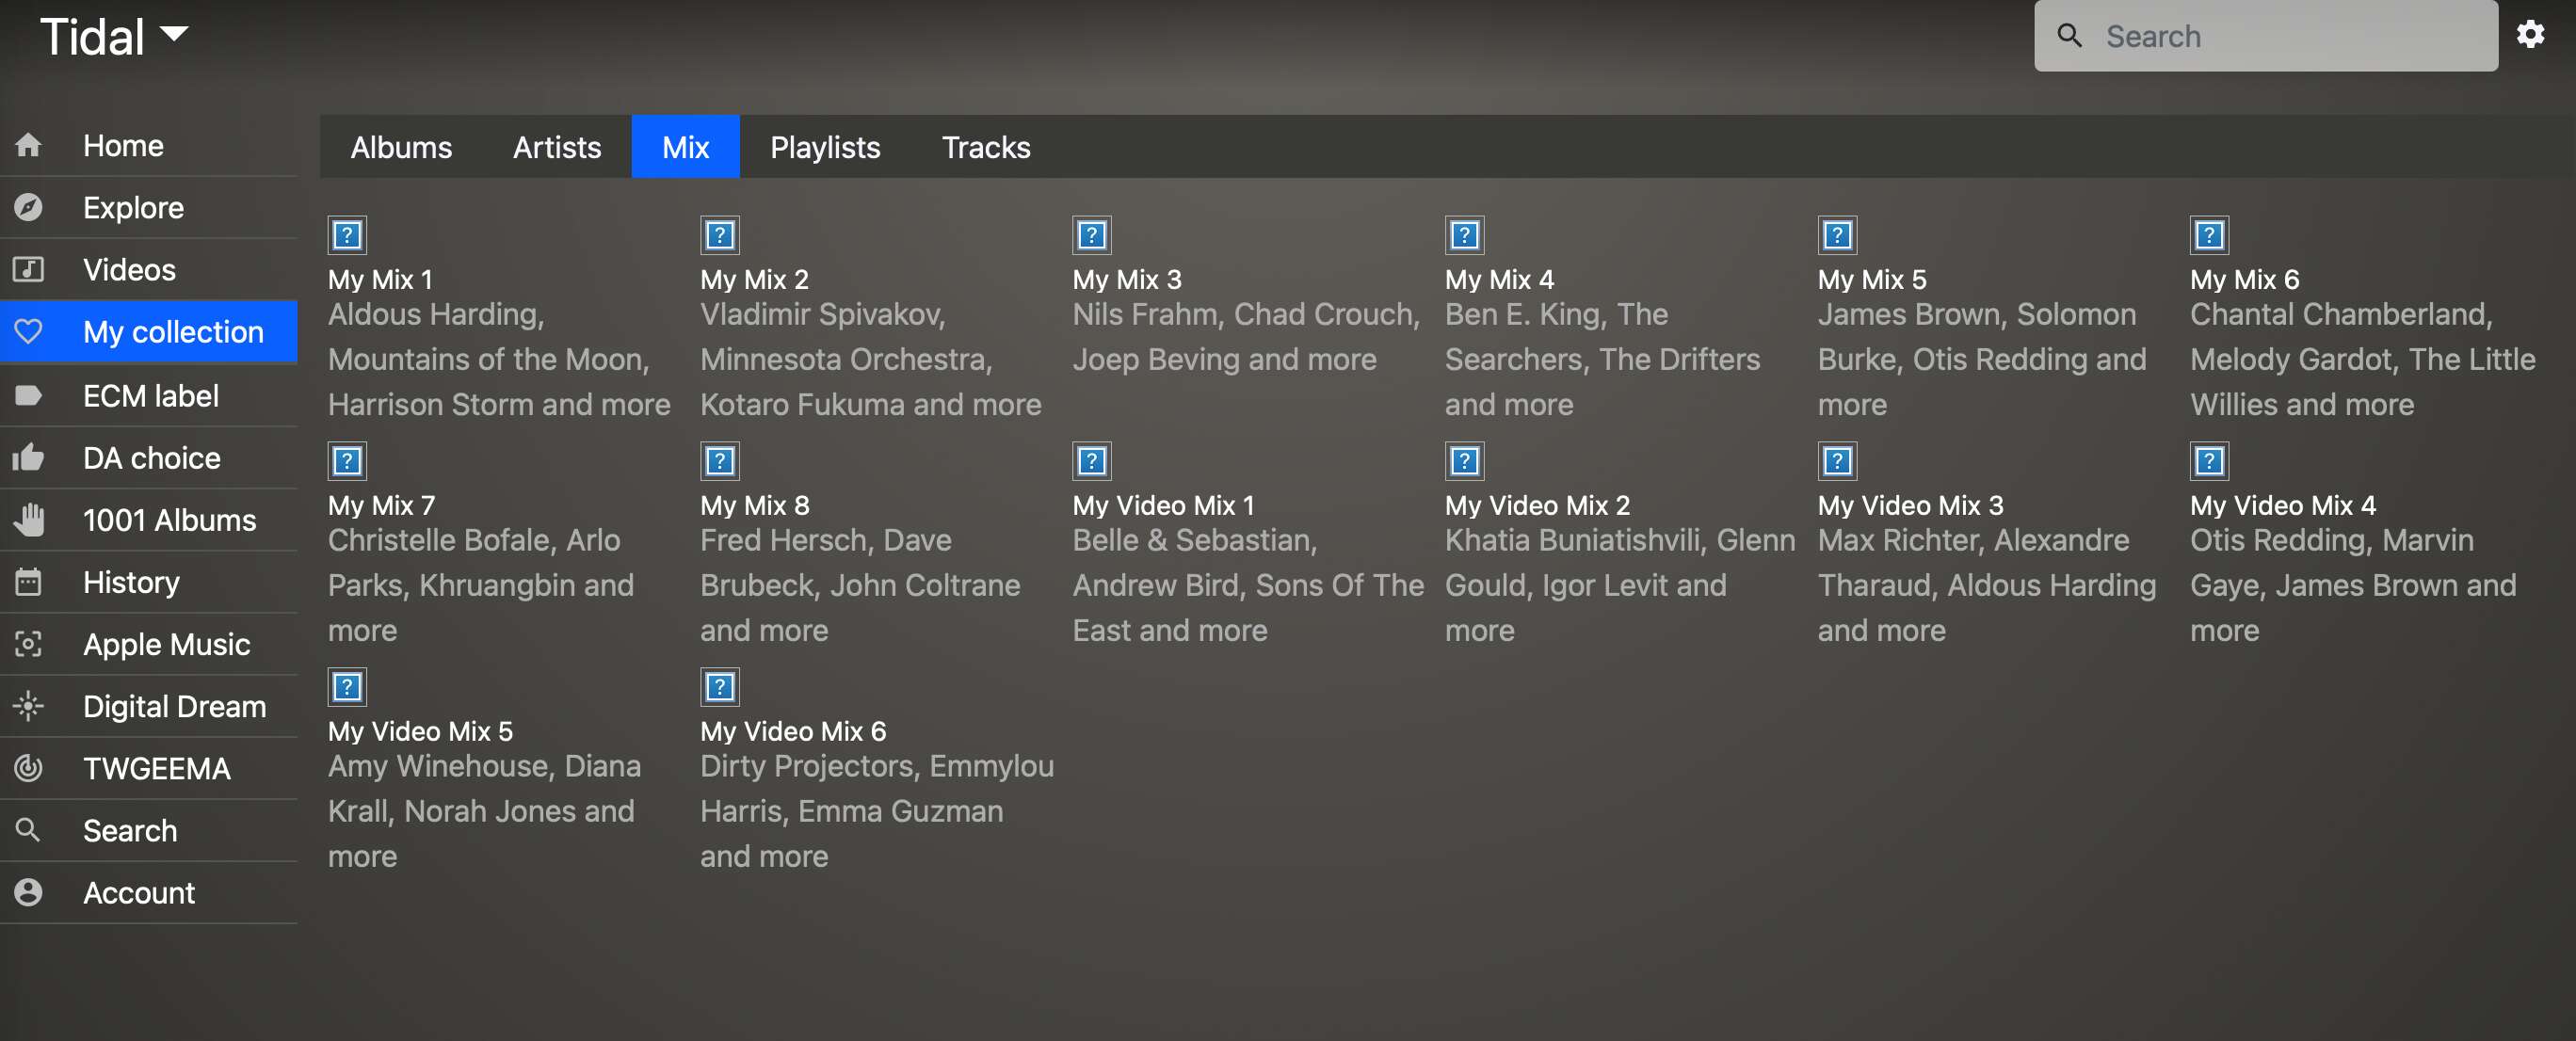
Task: Open the My Mix 2 cover thumbnail
Action: pyautogui.click(x=720, y=235)
